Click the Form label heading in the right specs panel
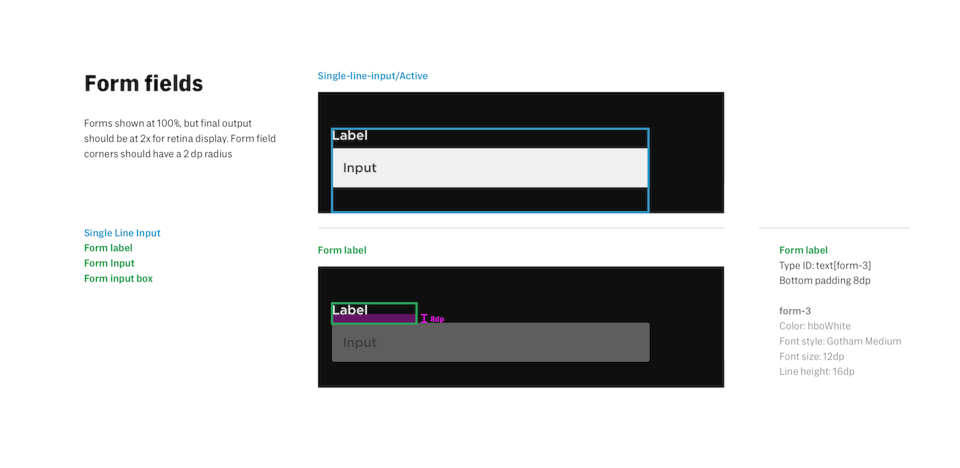 pyautogui.click(x=803, y=250)
